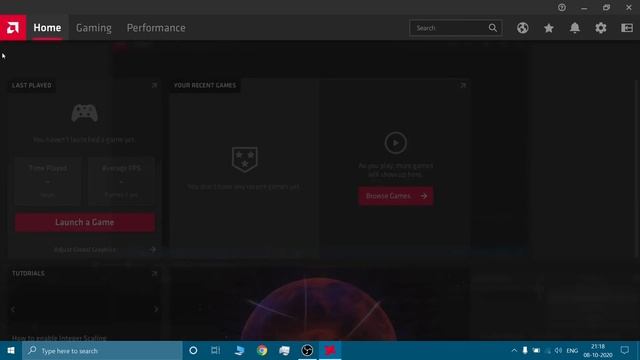This screenshot has width=640, height=360.
Task: Open Adjust Global Graphics link
Action: (85, 249)
